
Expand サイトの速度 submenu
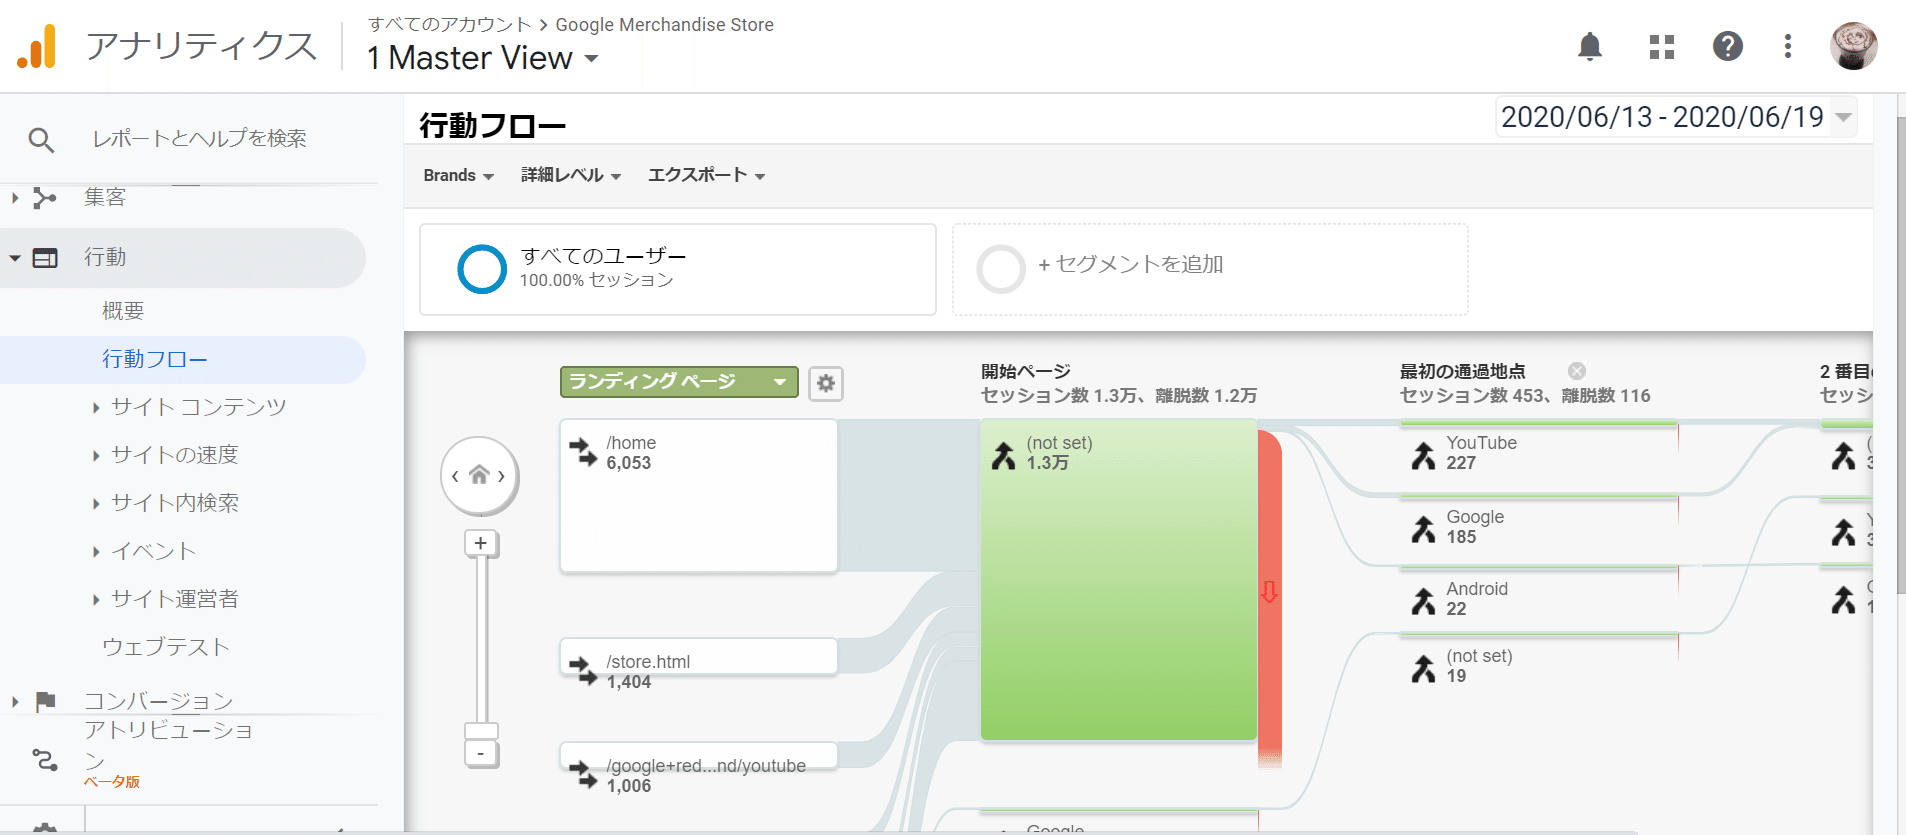pos(96,455)
